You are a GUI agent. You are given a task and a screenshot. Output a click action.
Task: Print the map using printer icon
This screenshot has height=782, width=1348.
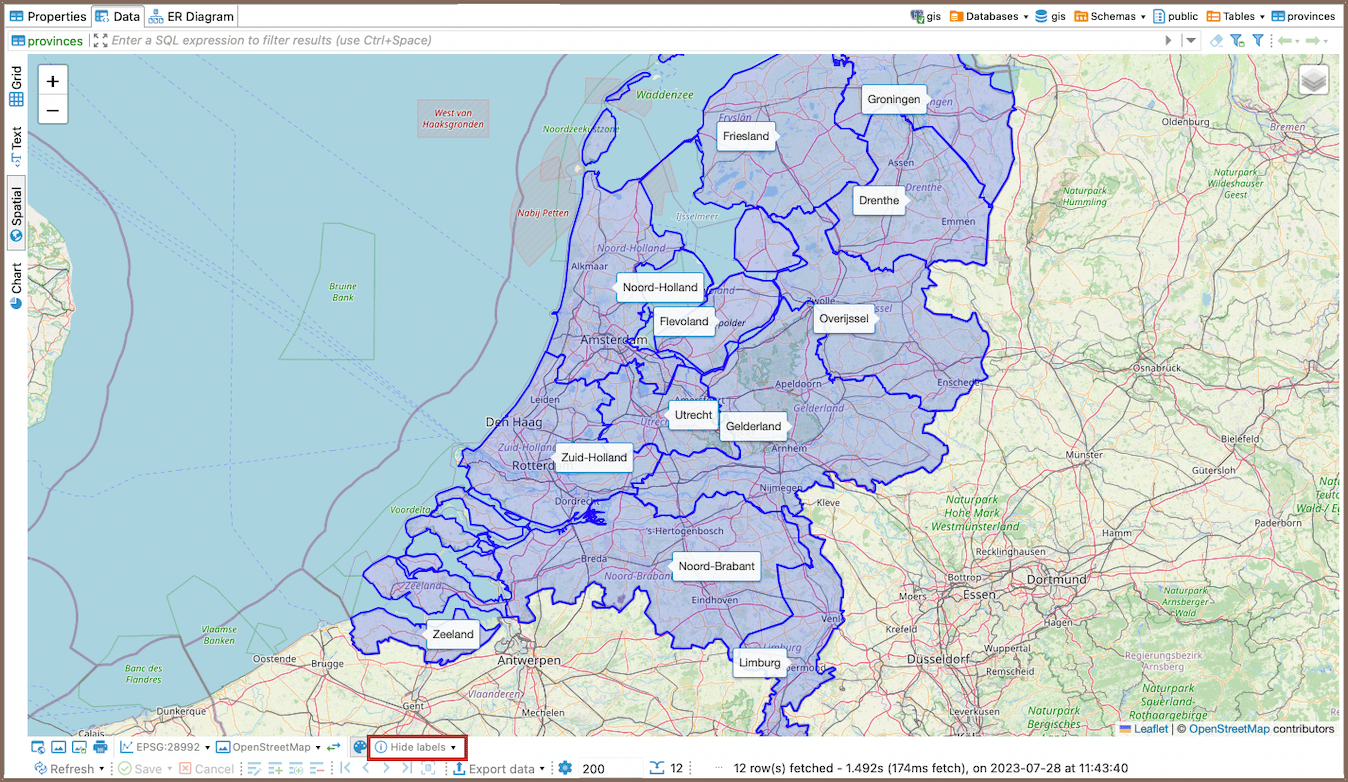click(x=100, y=747)
